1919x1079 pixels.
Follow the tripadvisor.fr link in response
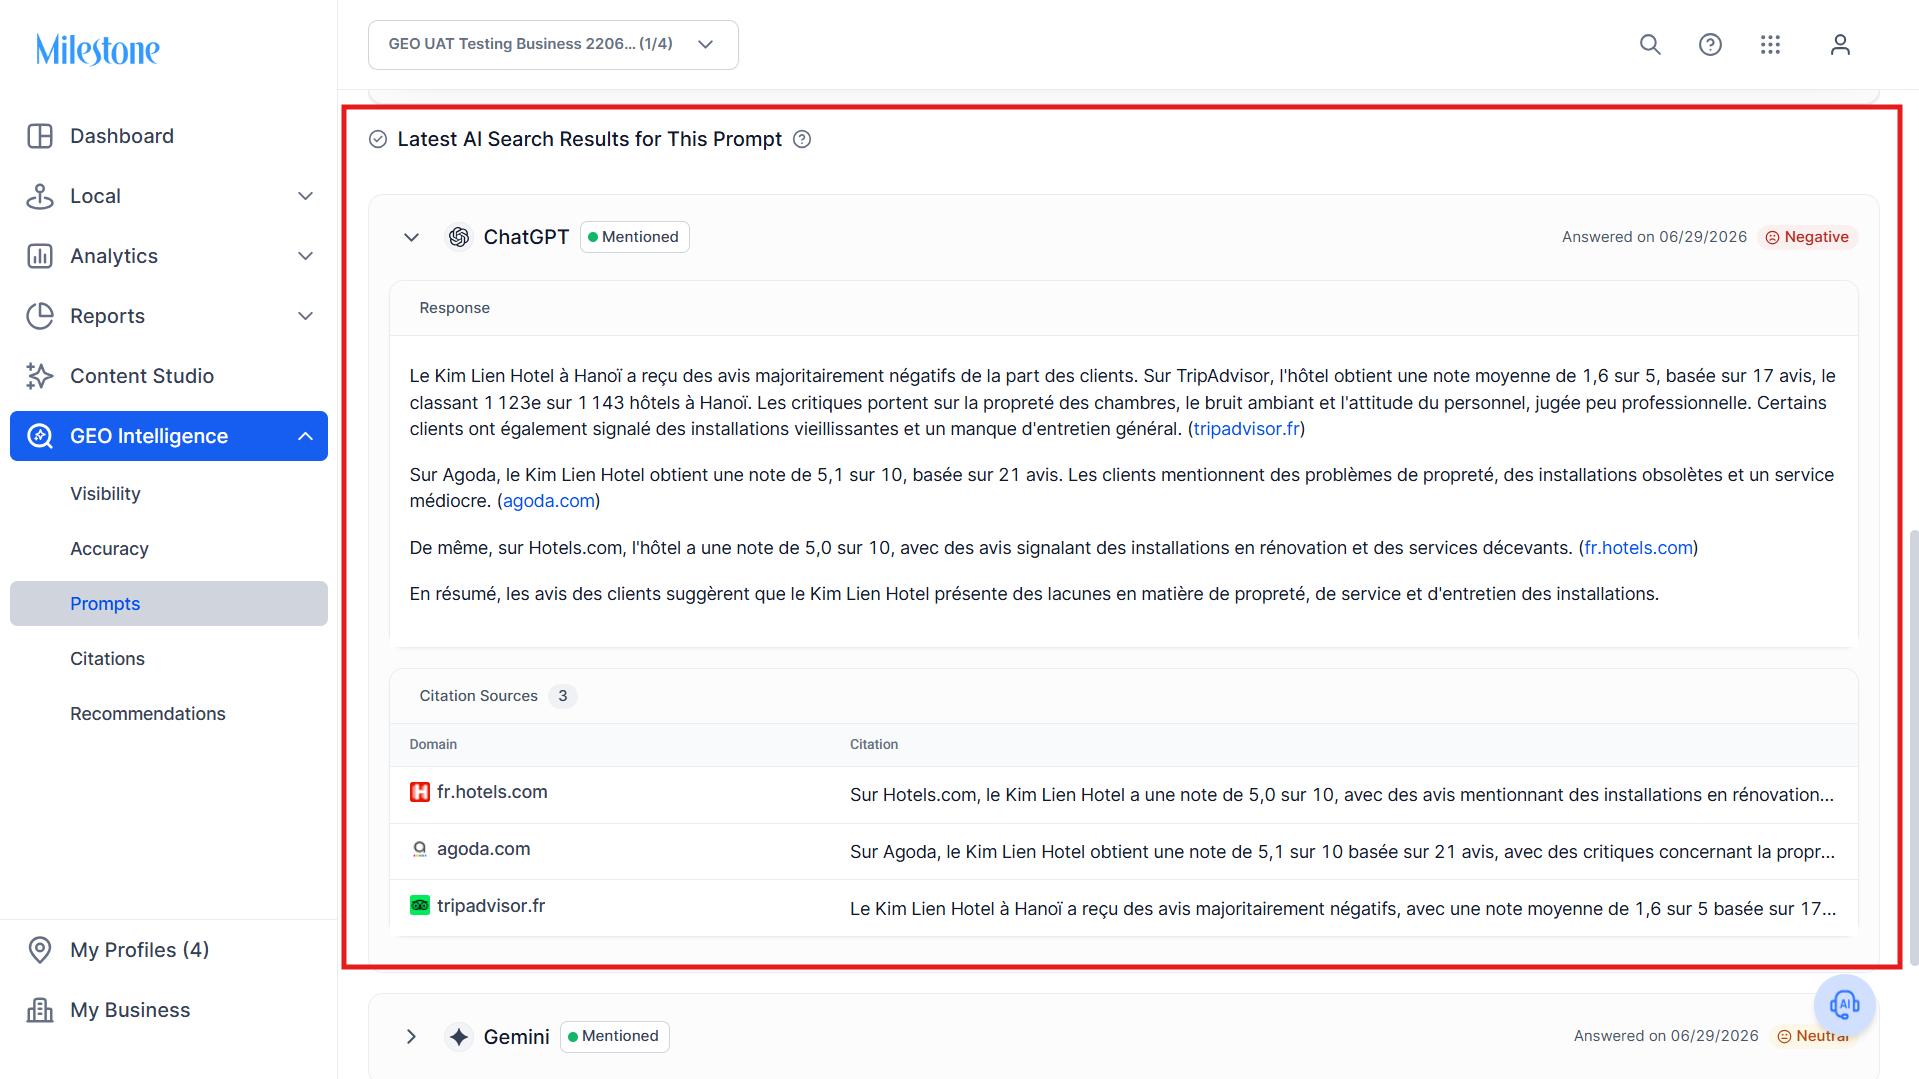coord(1246,429)
